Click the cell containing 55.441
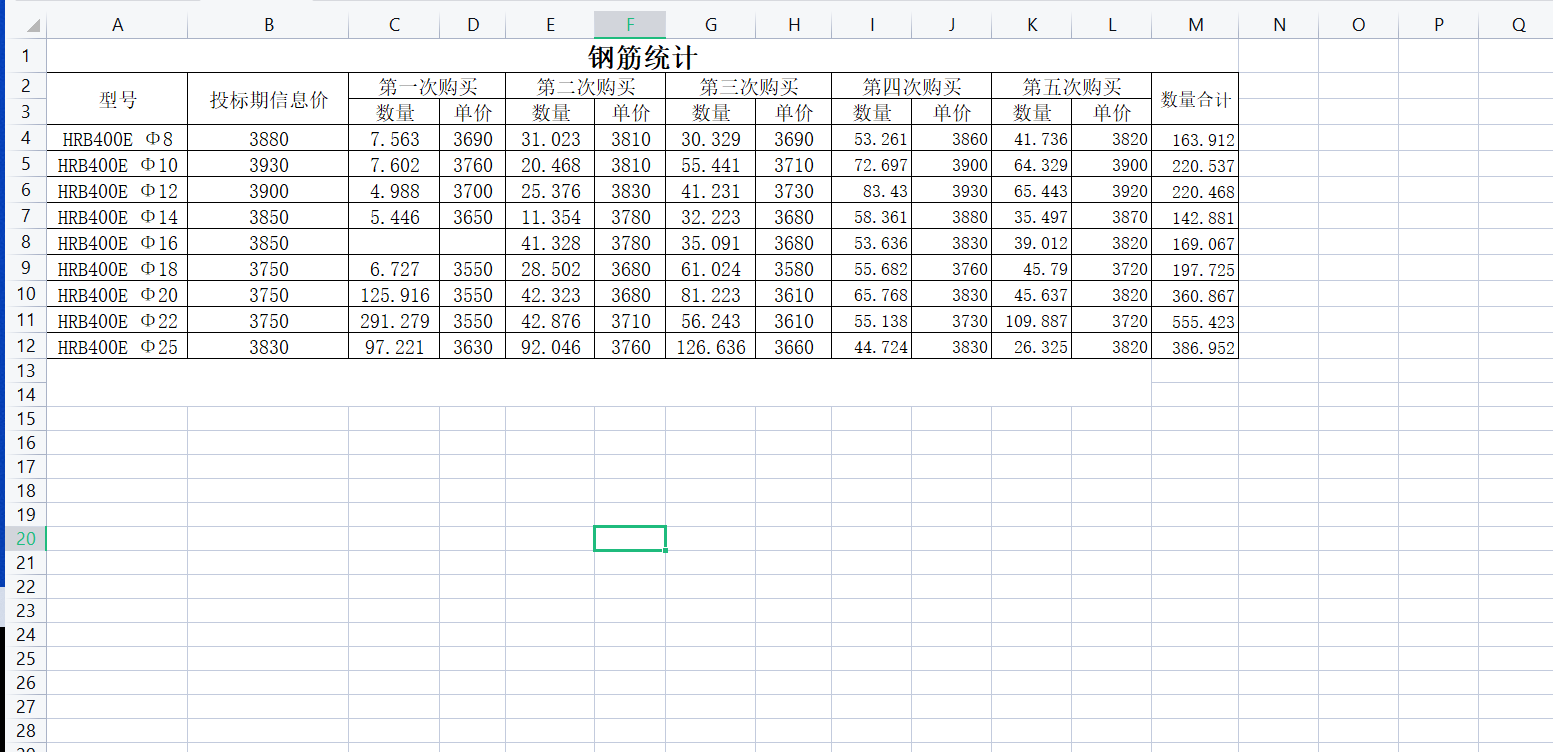The height and width of the screenshot is (752, 1553). tap(711, 164)
